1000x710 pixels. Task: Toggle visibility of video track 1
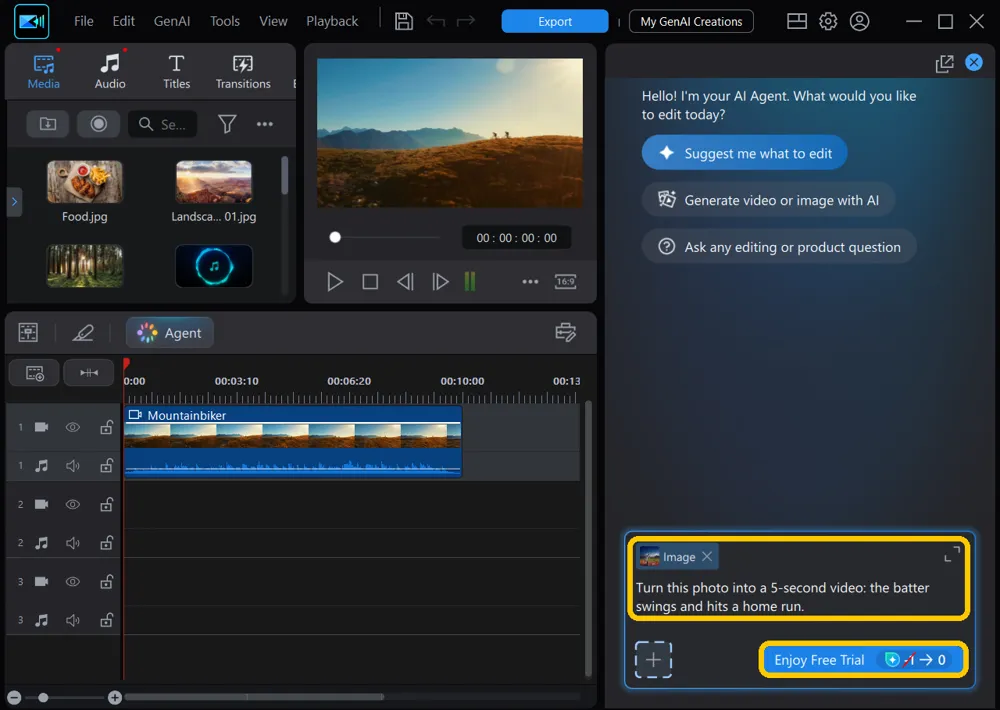click(x=73, y=427)
